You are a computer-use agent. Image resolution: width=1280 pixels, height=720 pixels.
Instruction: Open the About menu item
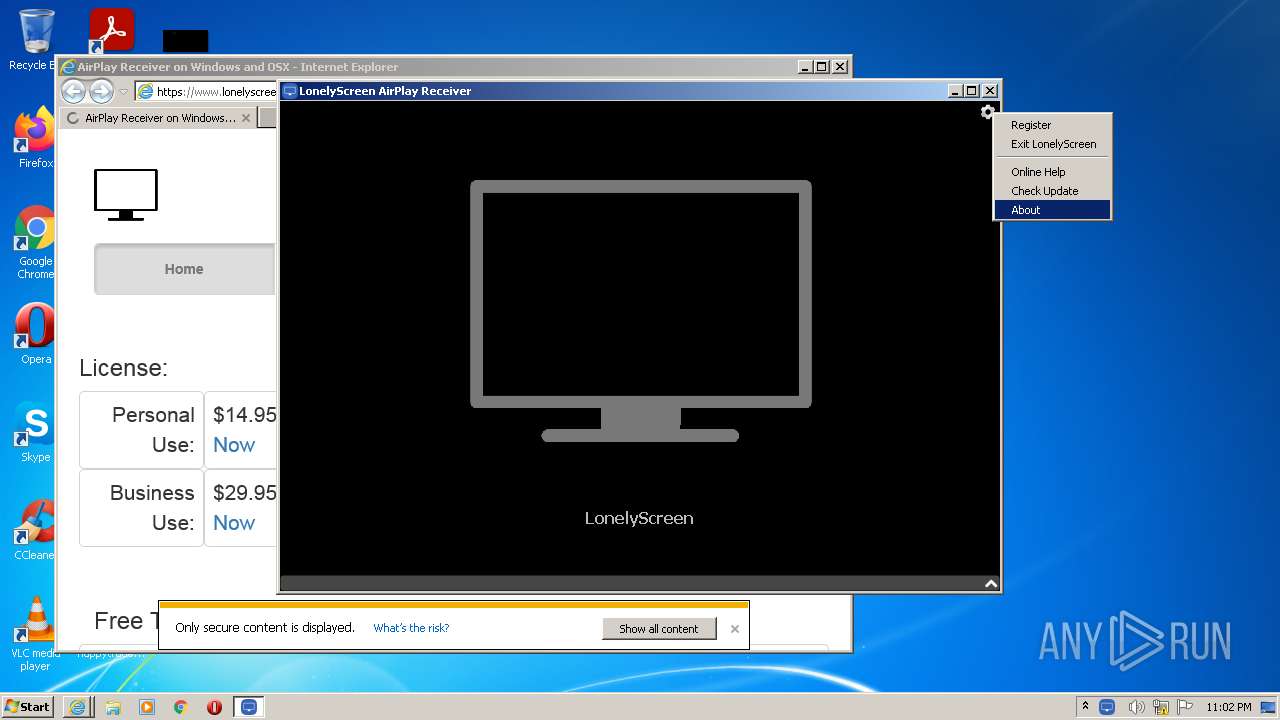pos(1052,210)
